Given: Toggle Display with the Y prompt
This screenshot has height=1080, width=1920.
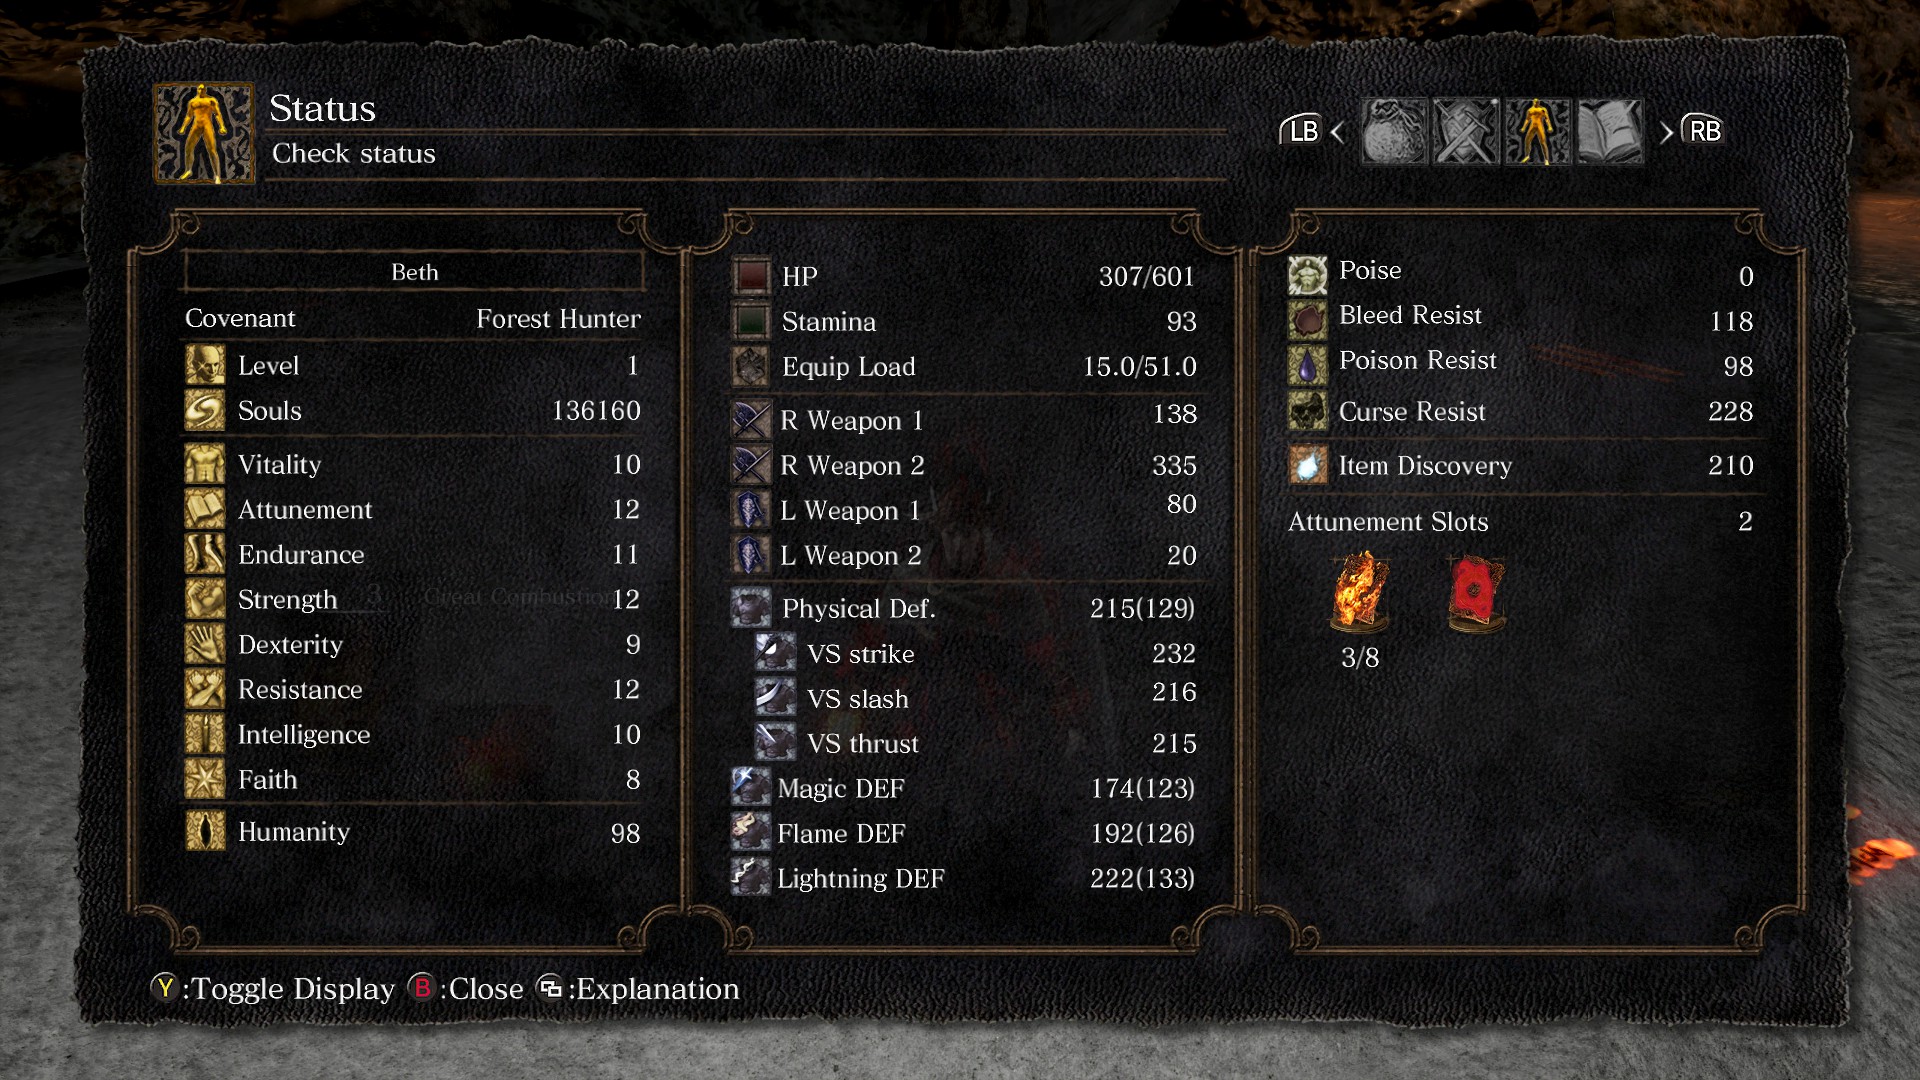Looking at the screenshot, I should (x=273, y=989).
